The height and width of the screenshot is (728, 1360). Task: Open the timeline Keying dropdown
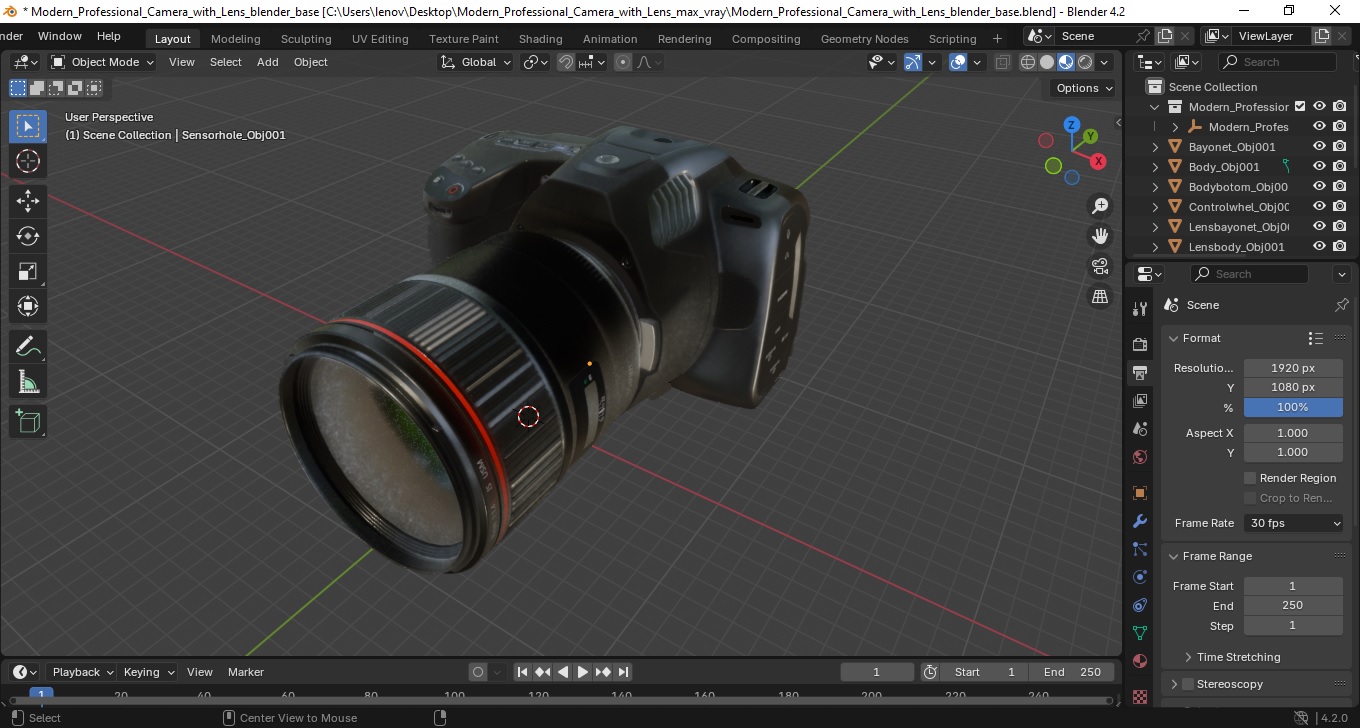(149, 672)
